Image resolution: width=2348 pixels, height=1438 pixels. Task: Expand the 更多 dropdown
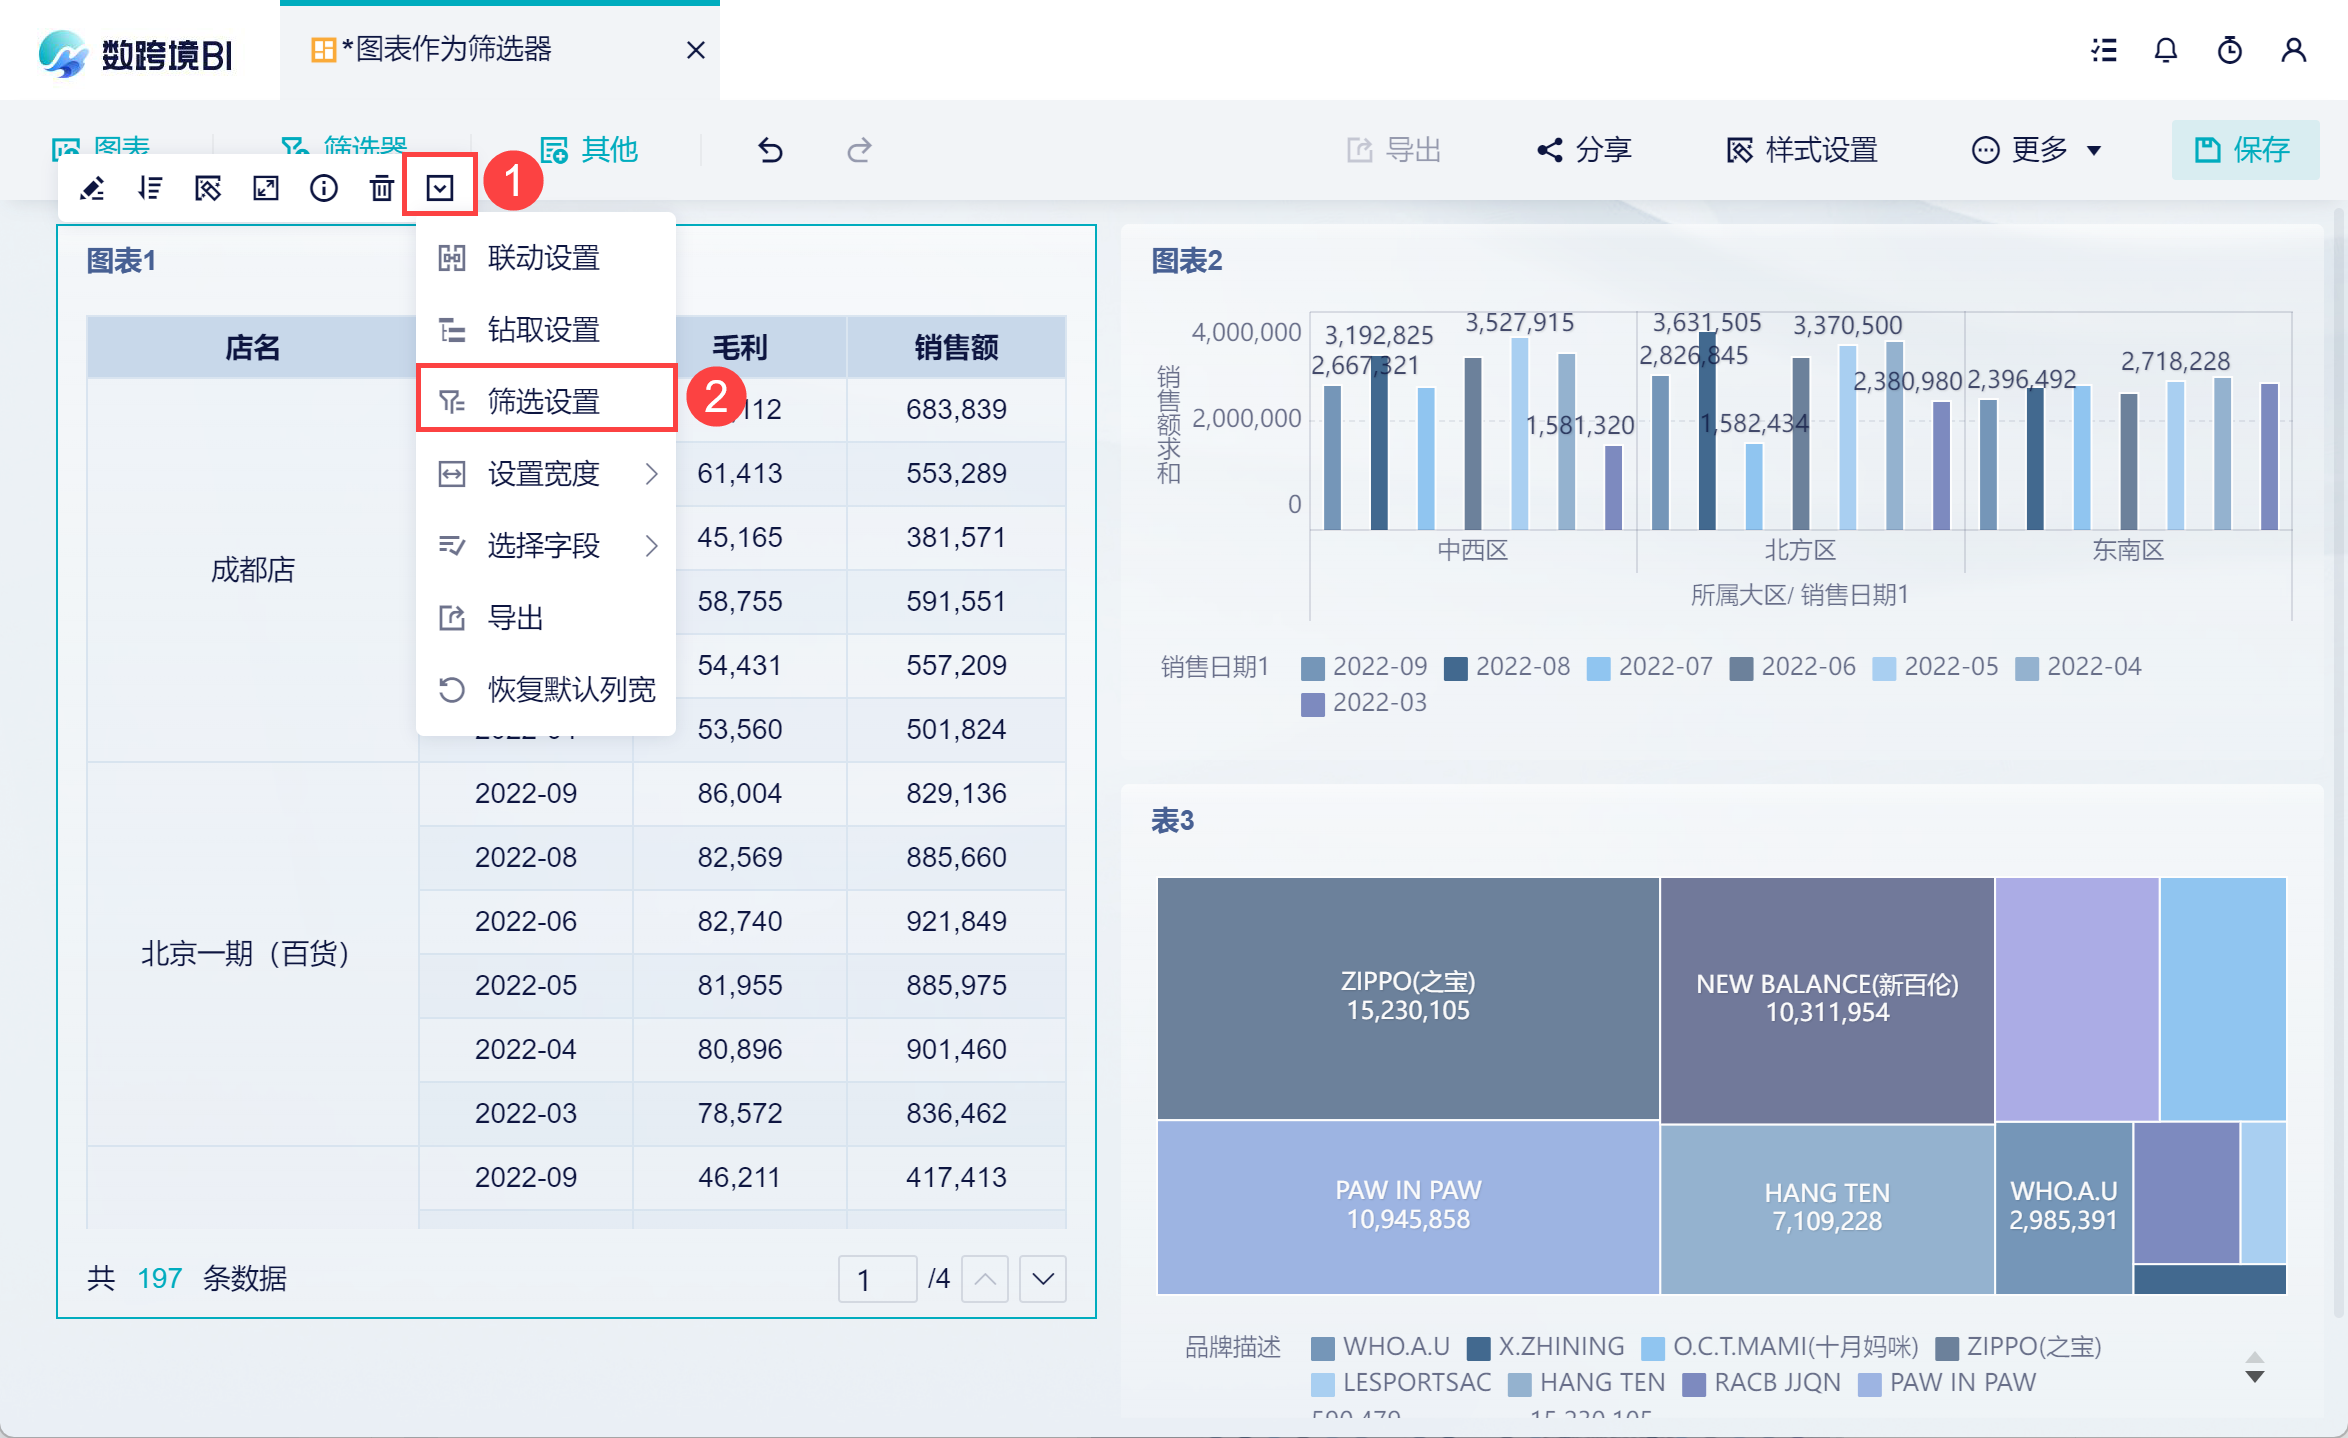point(2036,150)
